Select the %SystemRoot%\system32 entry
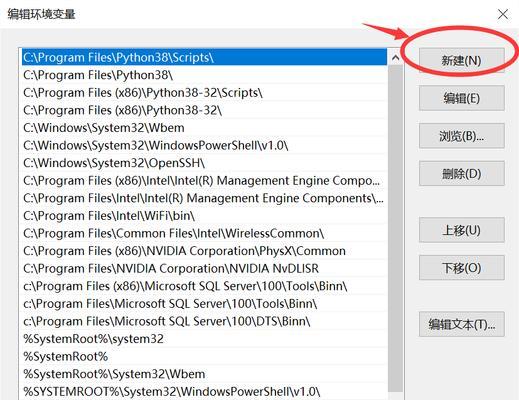The image size is (519, 400). [204, 339]
